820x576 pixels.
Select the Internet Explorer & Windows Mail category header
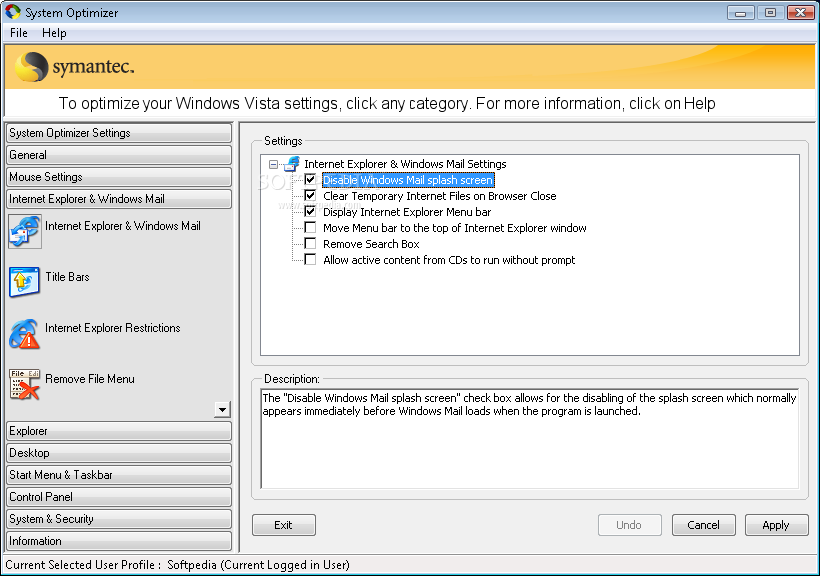[x=119, y=199]
